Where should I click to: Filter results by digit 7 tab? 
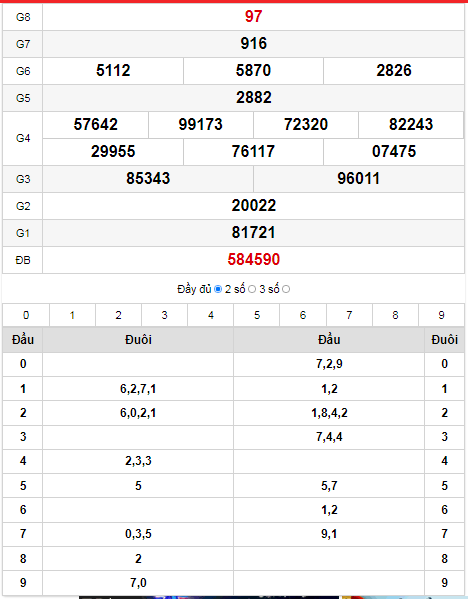click(349, 315)
